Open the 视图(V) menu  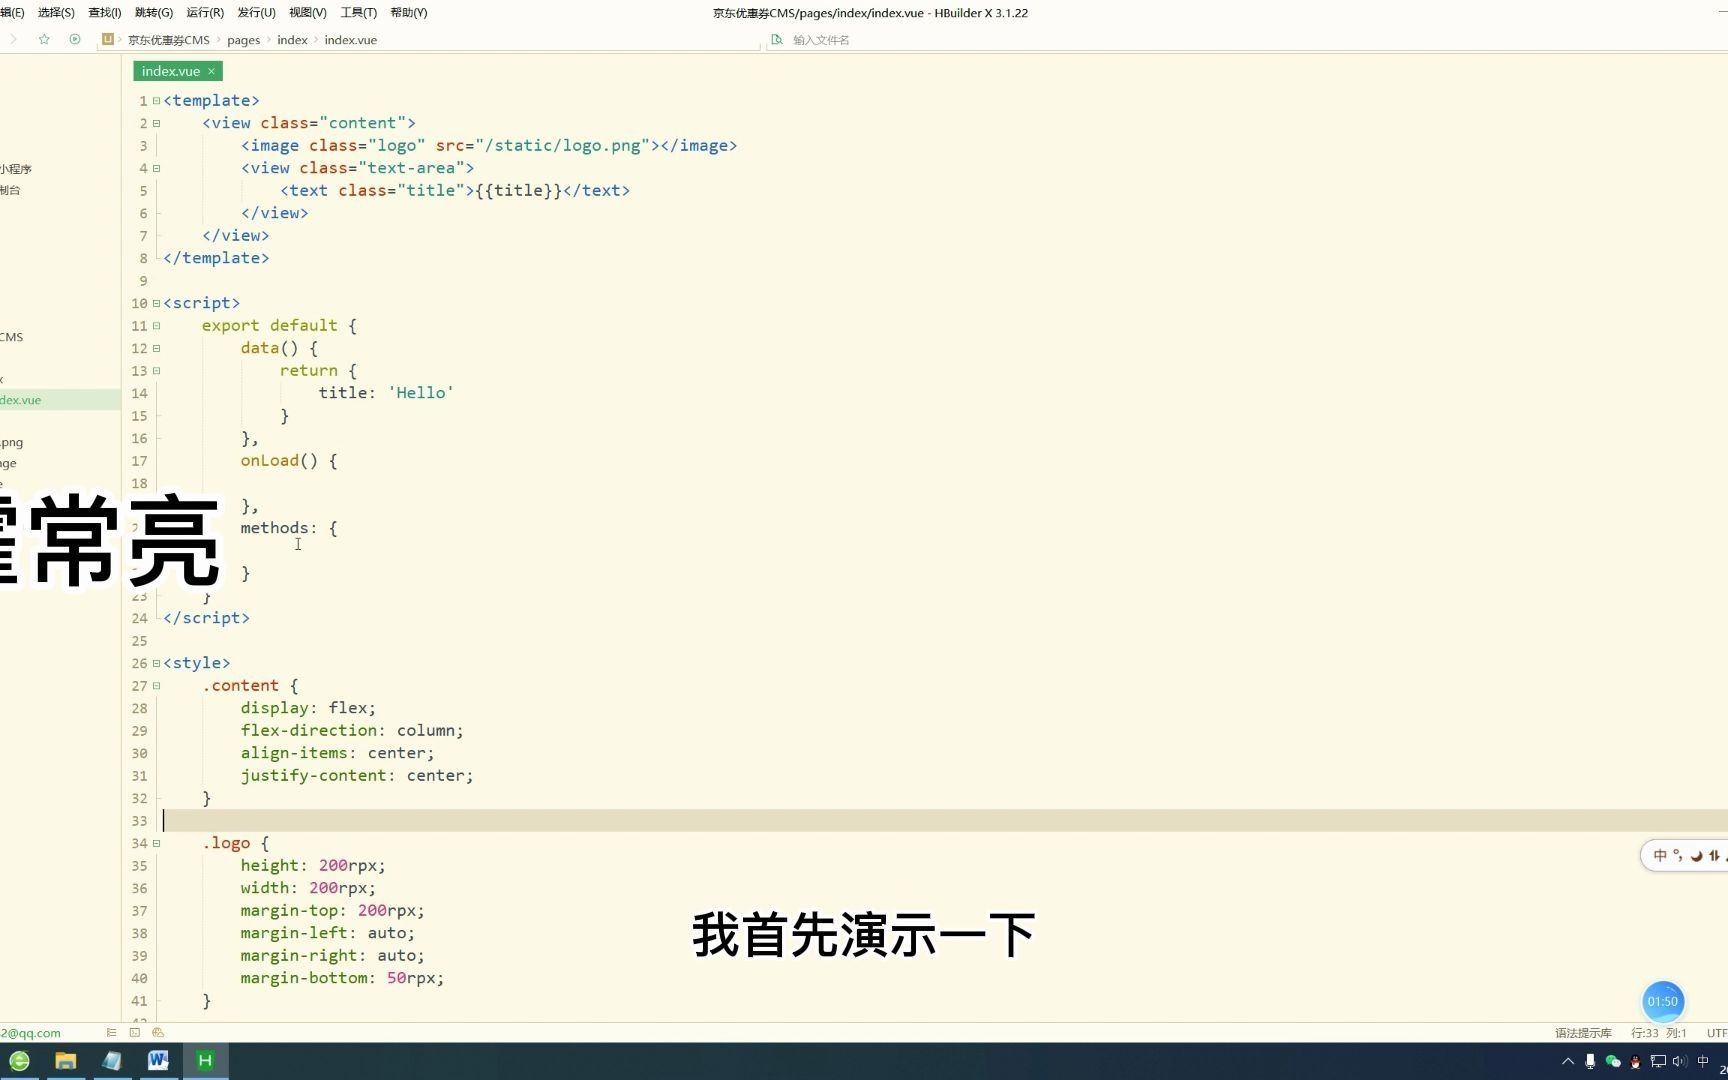pyautogui.click(x=307, y=13)
